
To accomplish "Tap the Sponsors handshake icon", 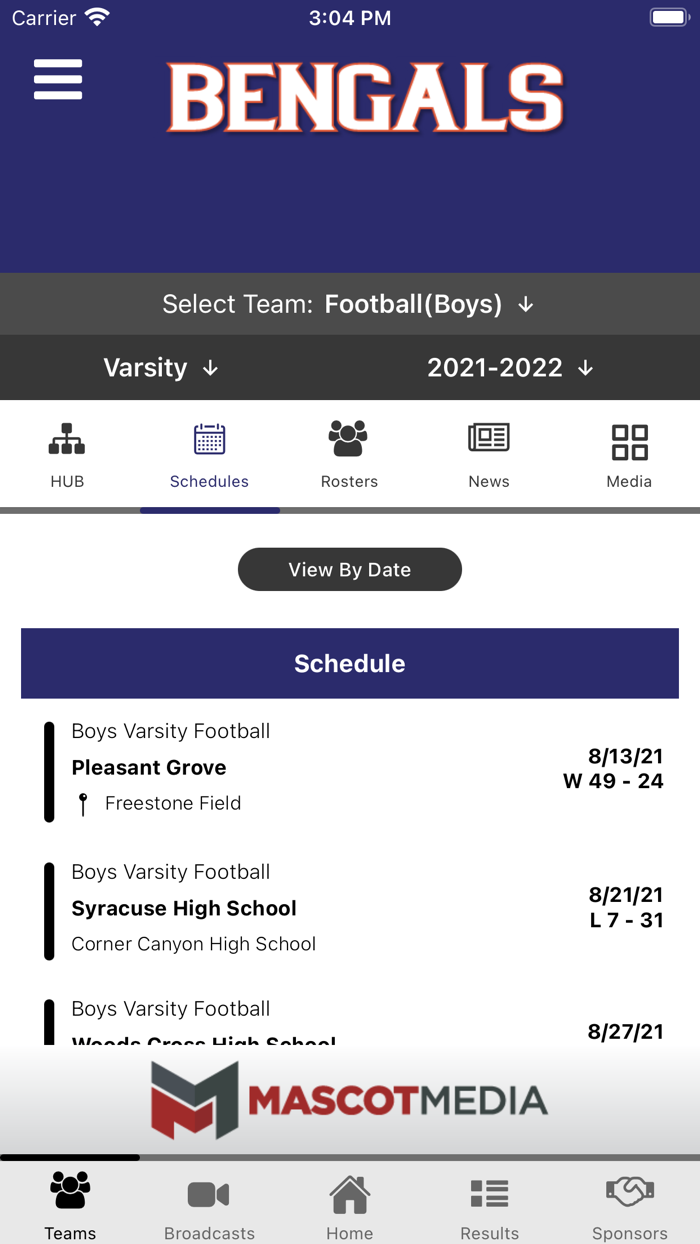I will tap(629, 1192).
